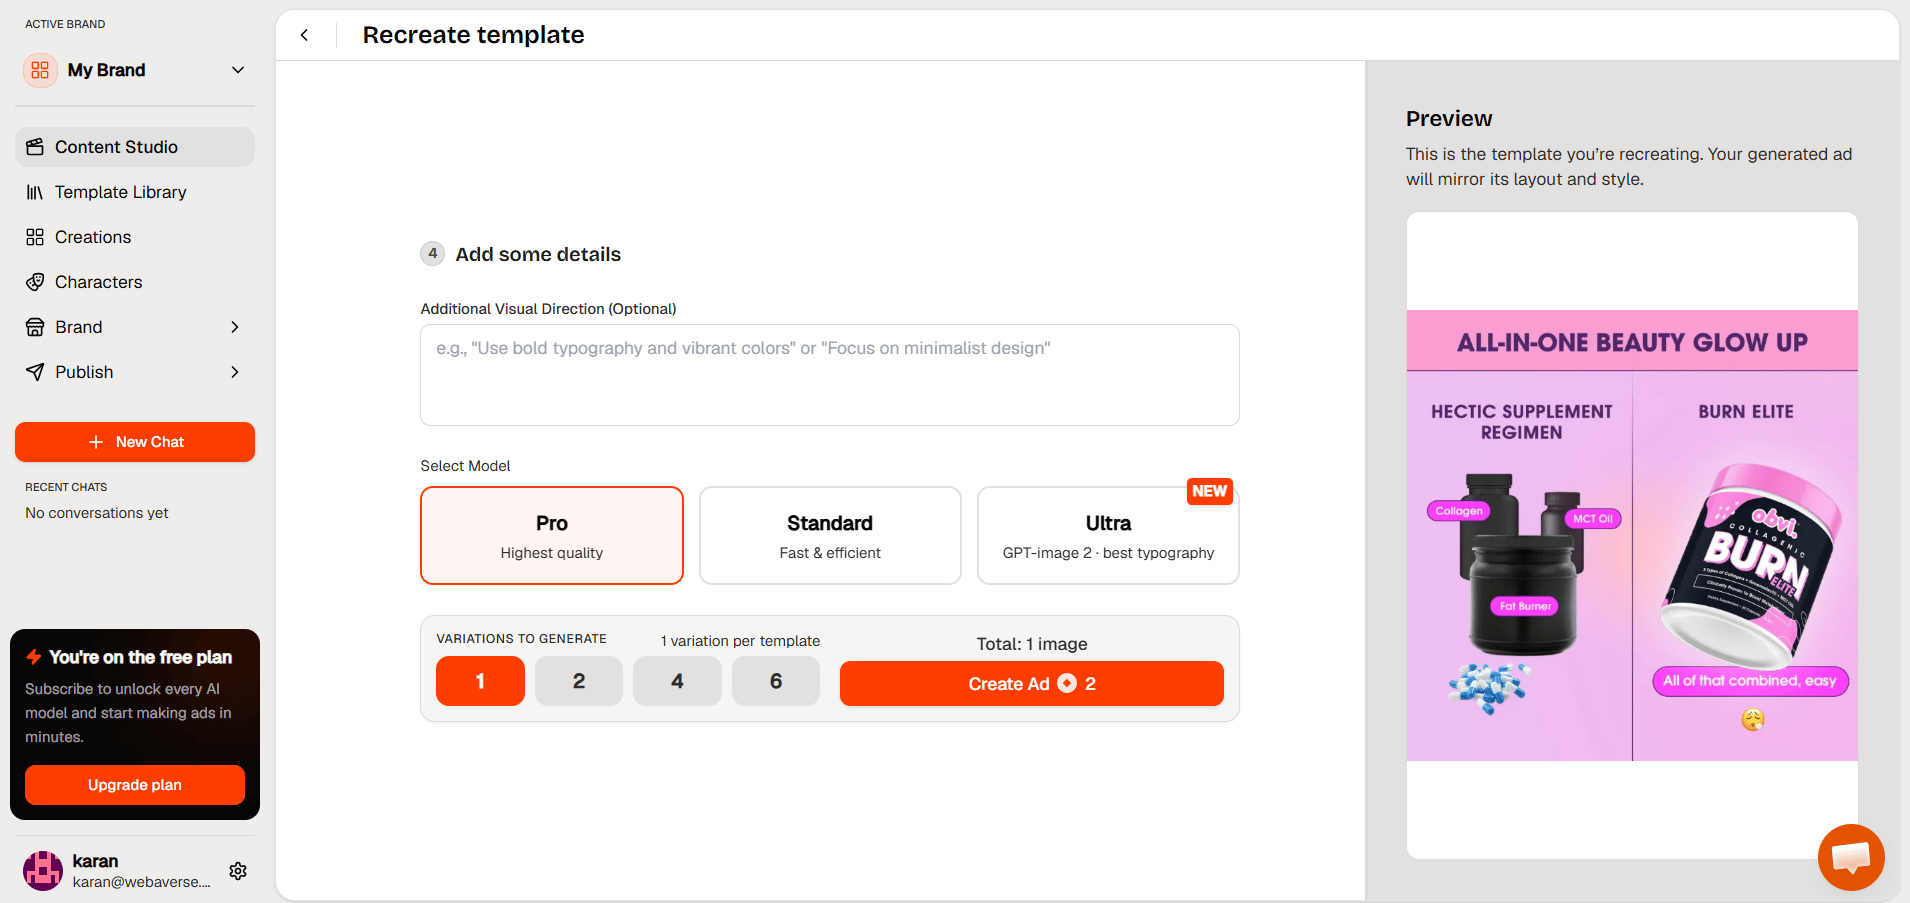Click the Characters mask icon

tap(35, 282)
